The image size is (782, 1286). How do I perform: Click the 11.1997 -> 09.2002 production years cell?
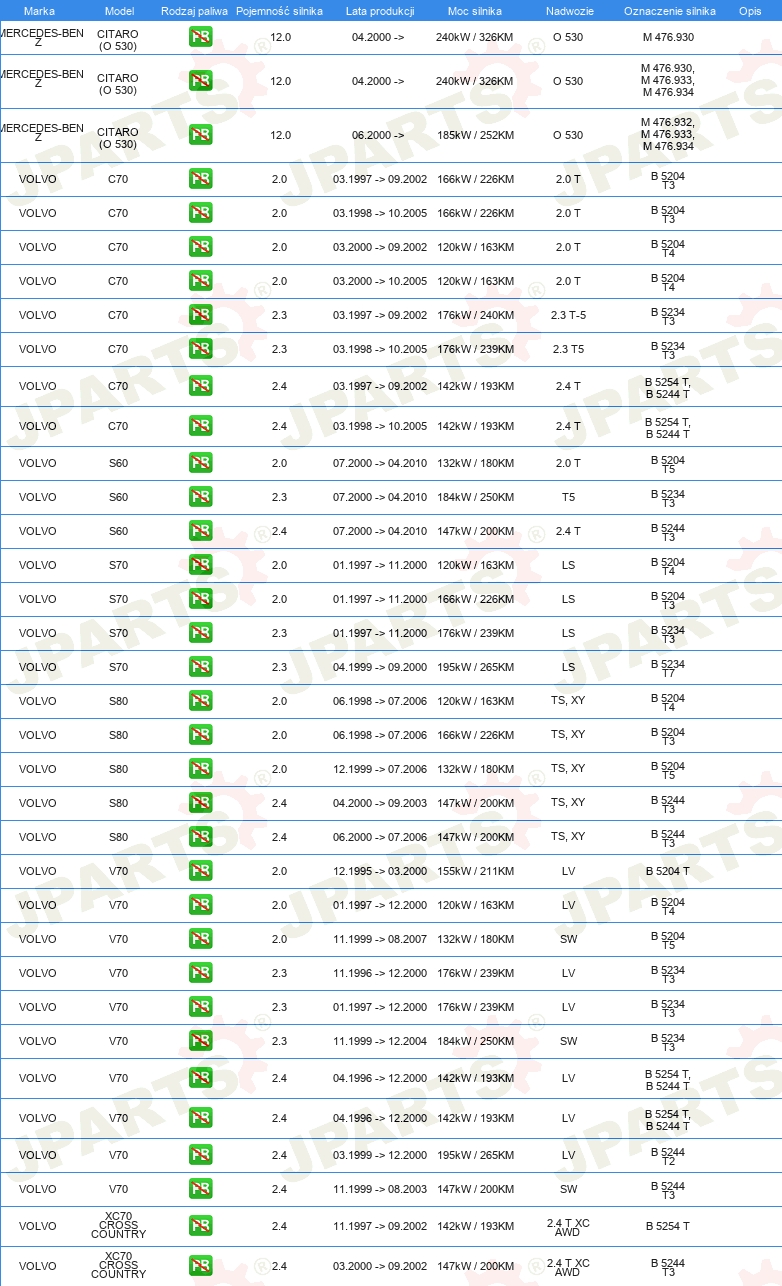pos(380,1226)
